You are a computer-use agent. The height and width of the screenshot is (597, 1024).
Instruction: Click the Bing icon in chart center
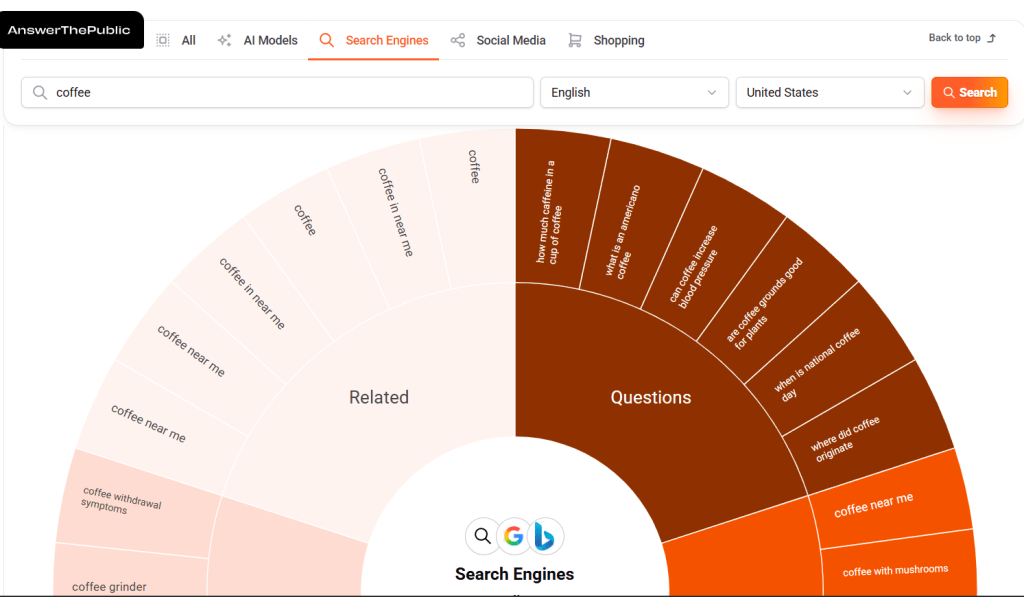pyautogui.click(x=547, y=536)
